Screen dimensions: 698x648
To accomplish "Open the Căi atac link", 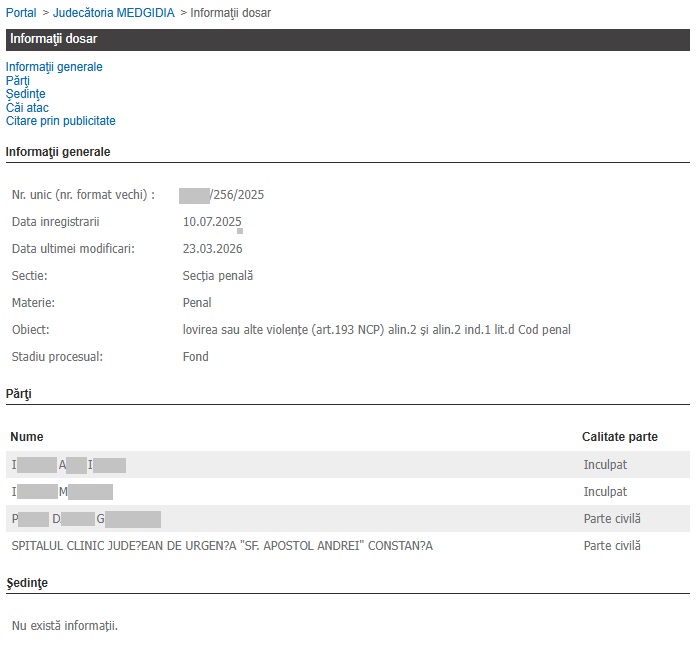I will (x=27, y=108).
